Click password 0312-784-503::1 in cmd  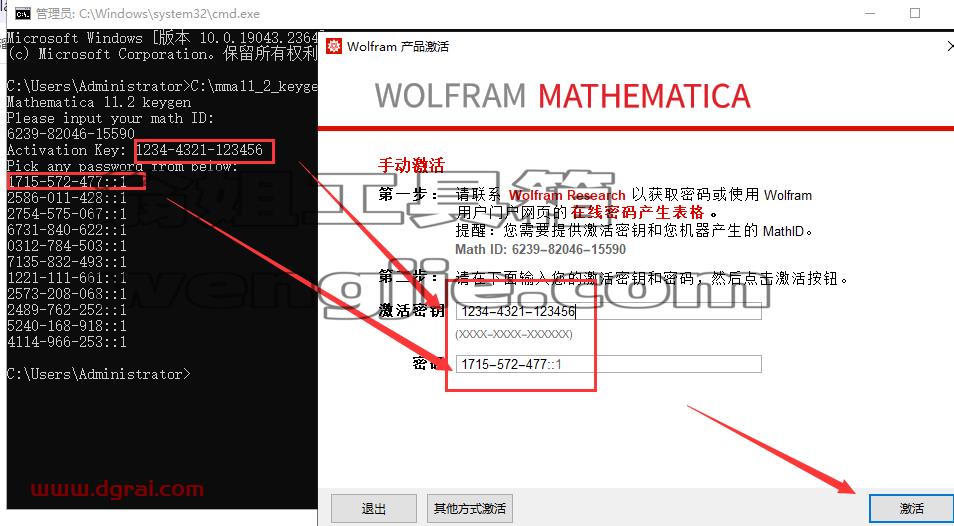tap(67, 246)
